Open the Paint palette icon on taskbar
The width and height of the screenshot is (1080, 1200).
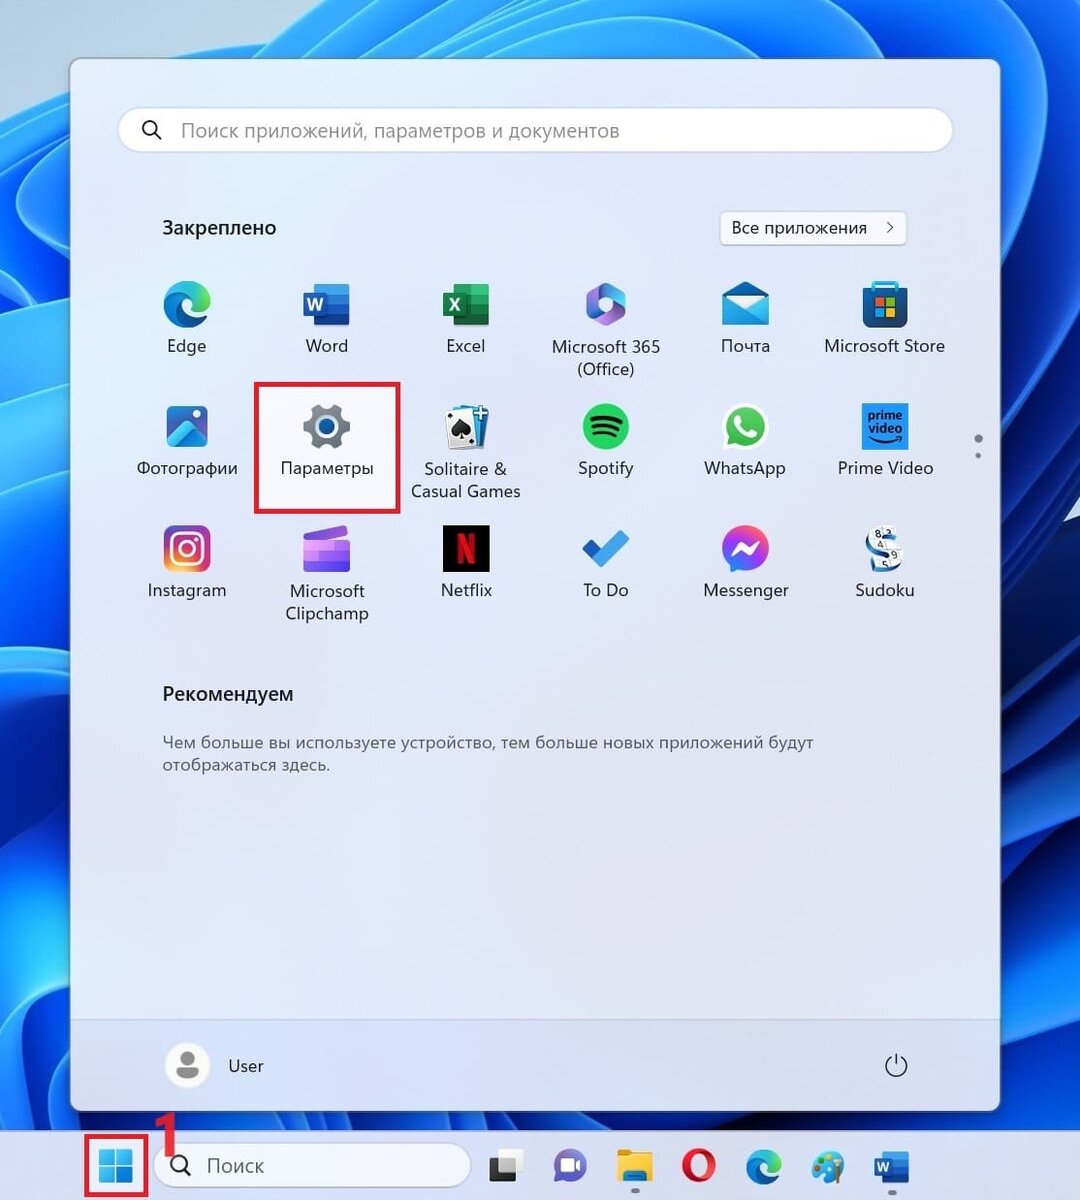(827, 1166)
